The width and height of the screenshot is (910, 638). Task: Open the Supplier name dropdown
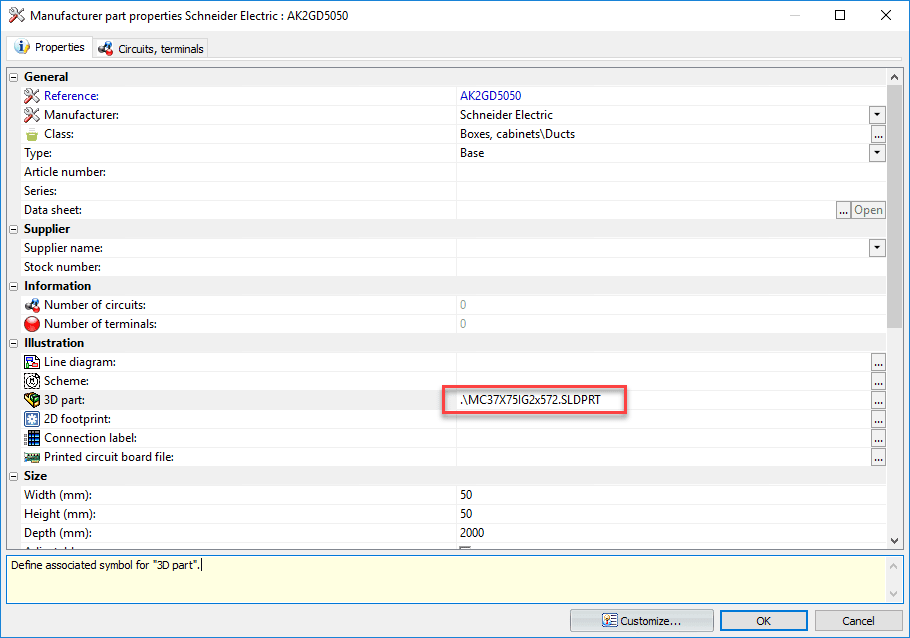pos(877,248)
